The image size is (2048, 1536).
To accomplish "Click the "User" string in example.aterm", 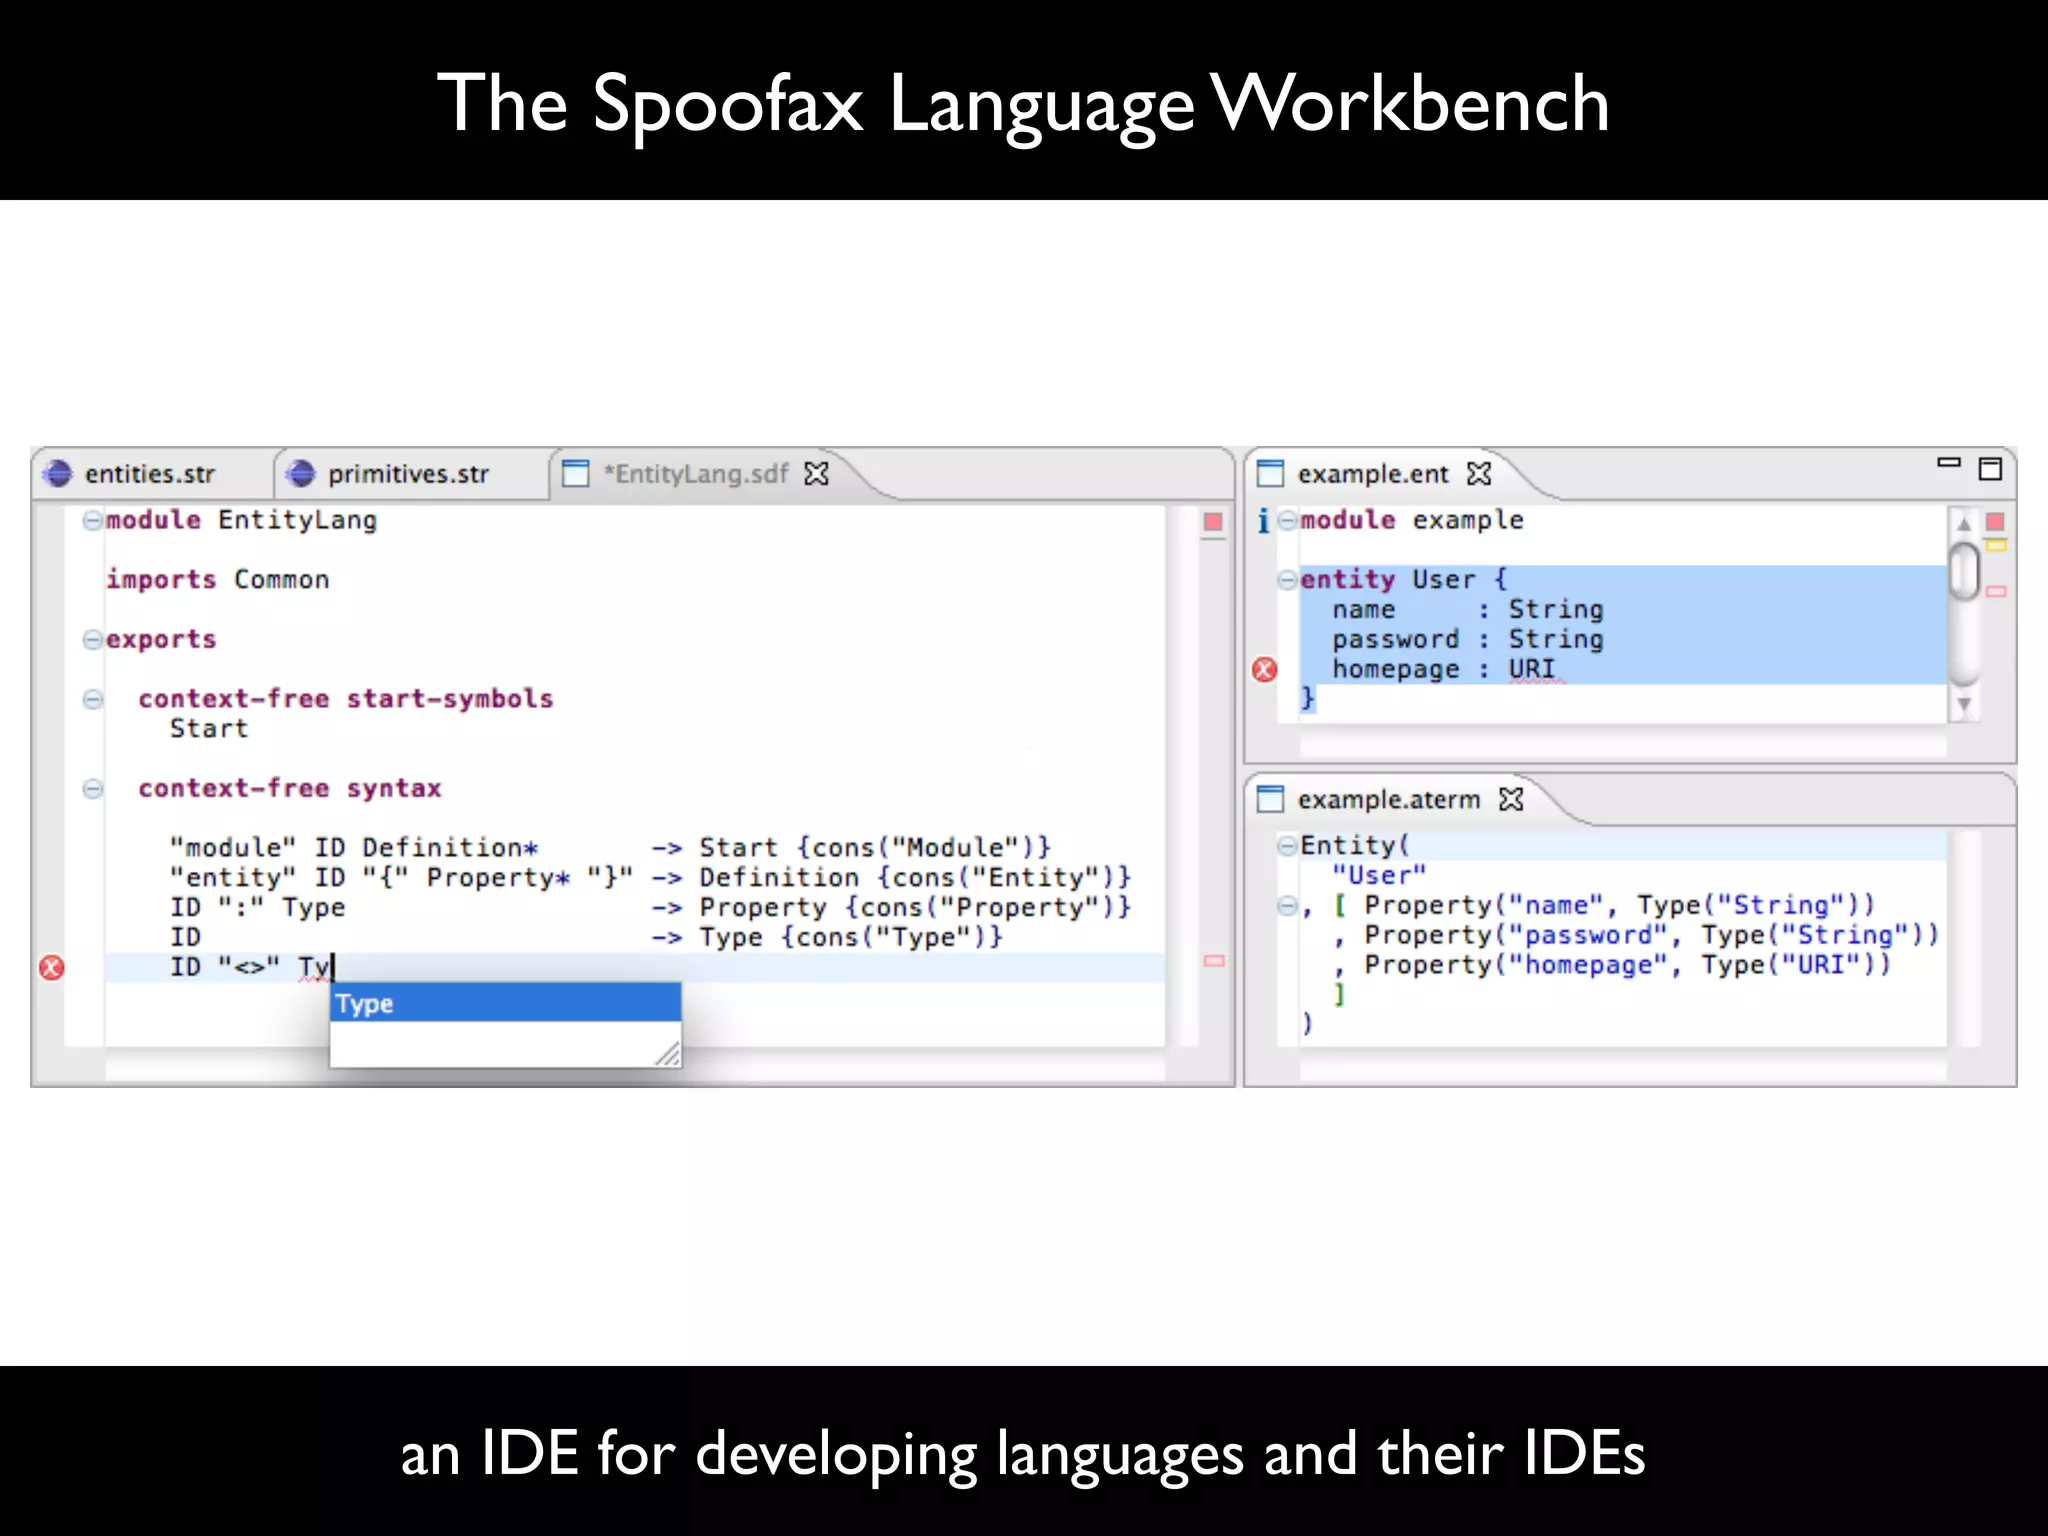I will click(x=1379, y=876).
